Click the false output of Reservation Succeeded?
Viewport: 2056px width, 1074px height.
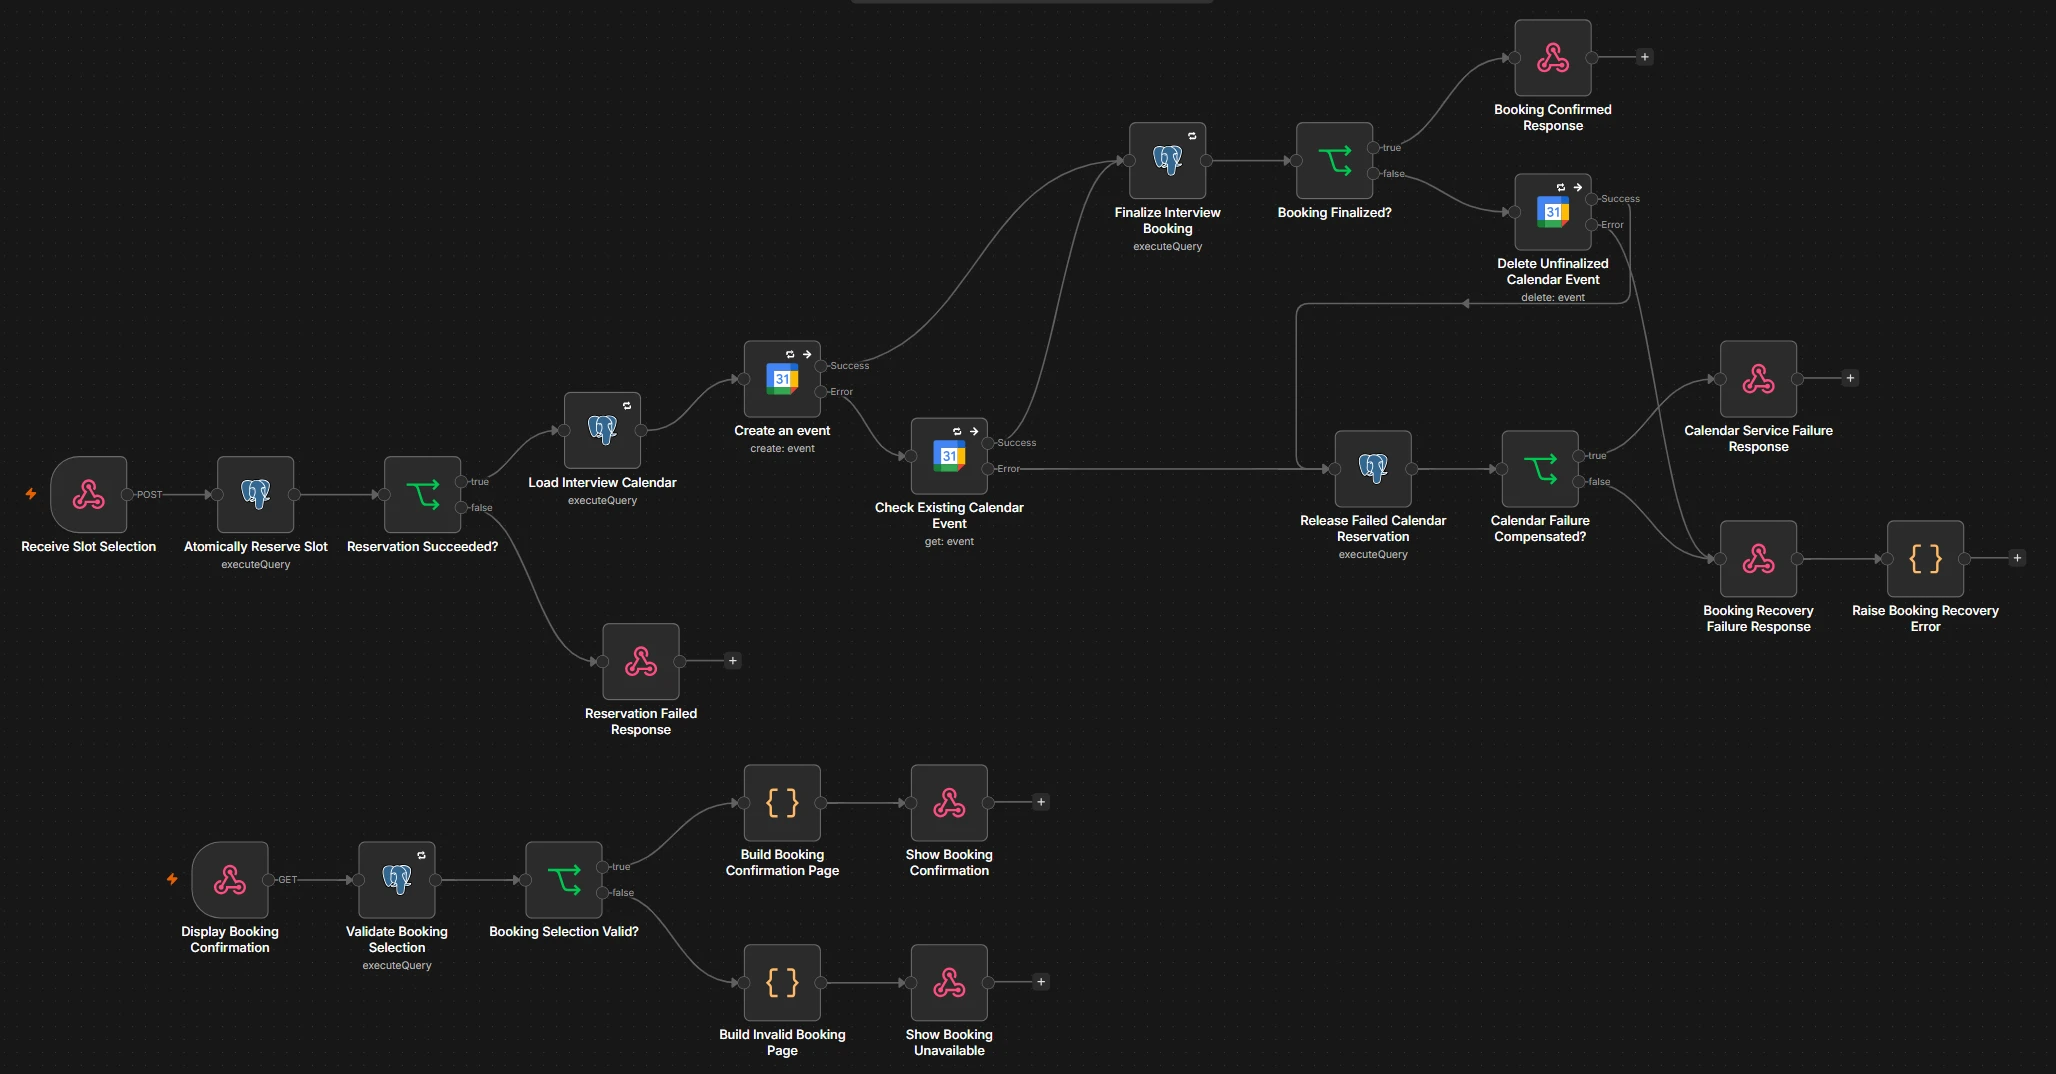point(462,508)
